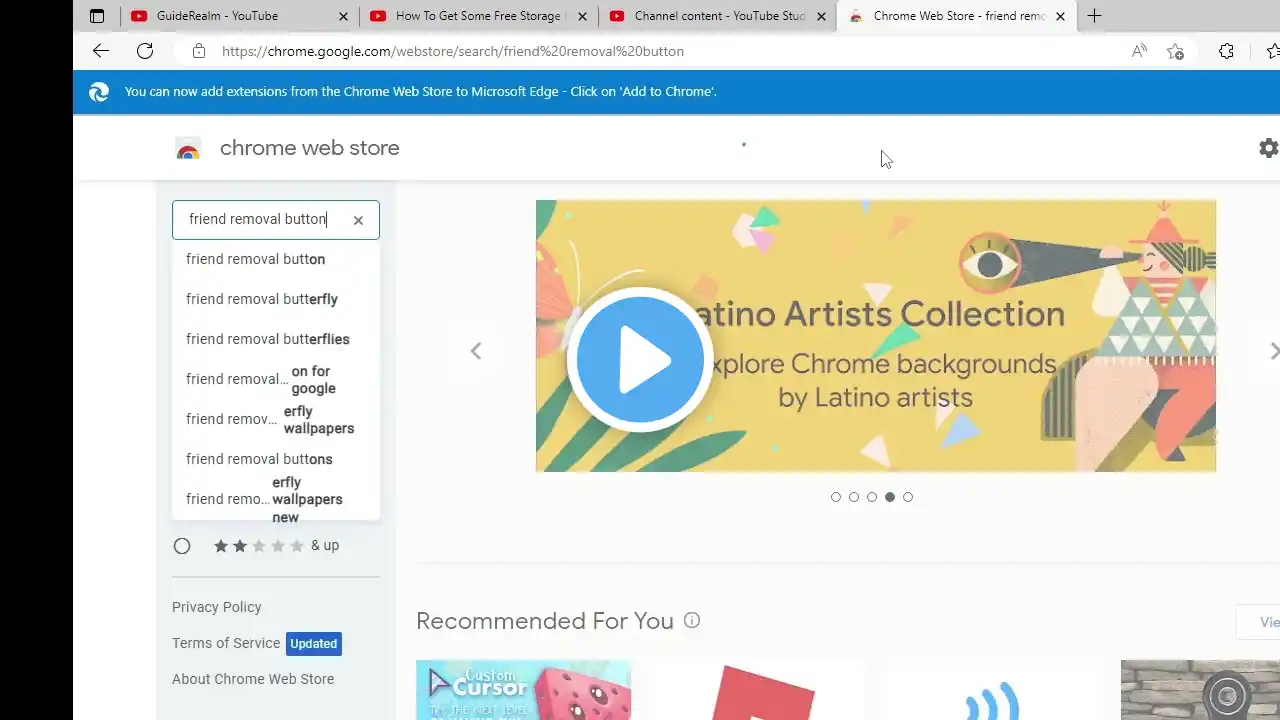Image resolution: width=1280 pixels, height=720 pixels.
Task: Switch to the GuideRealm - YouTube tab
Action: coord(218,16)
